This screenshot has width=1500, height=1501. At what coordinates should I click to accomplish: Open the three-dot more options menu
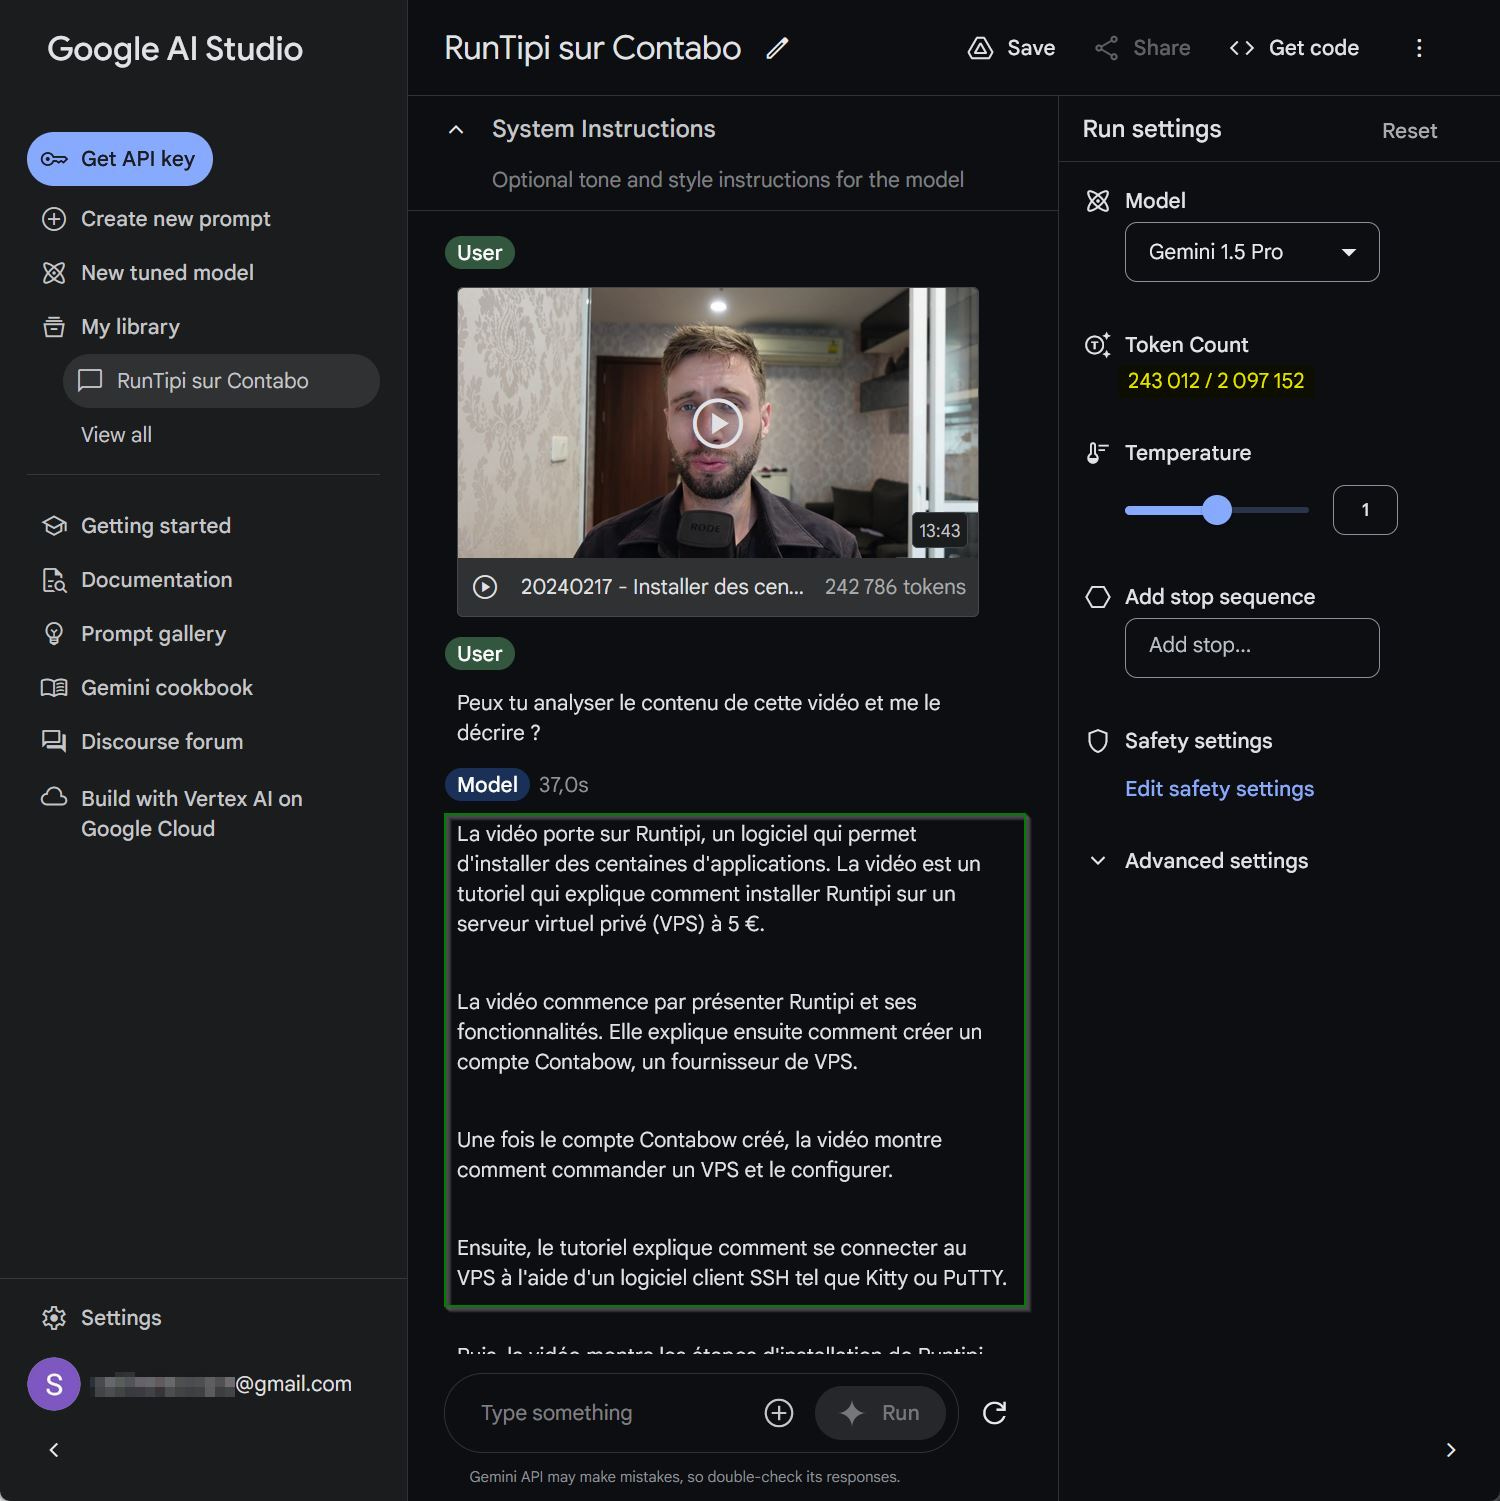click(x=1419, y=48)
